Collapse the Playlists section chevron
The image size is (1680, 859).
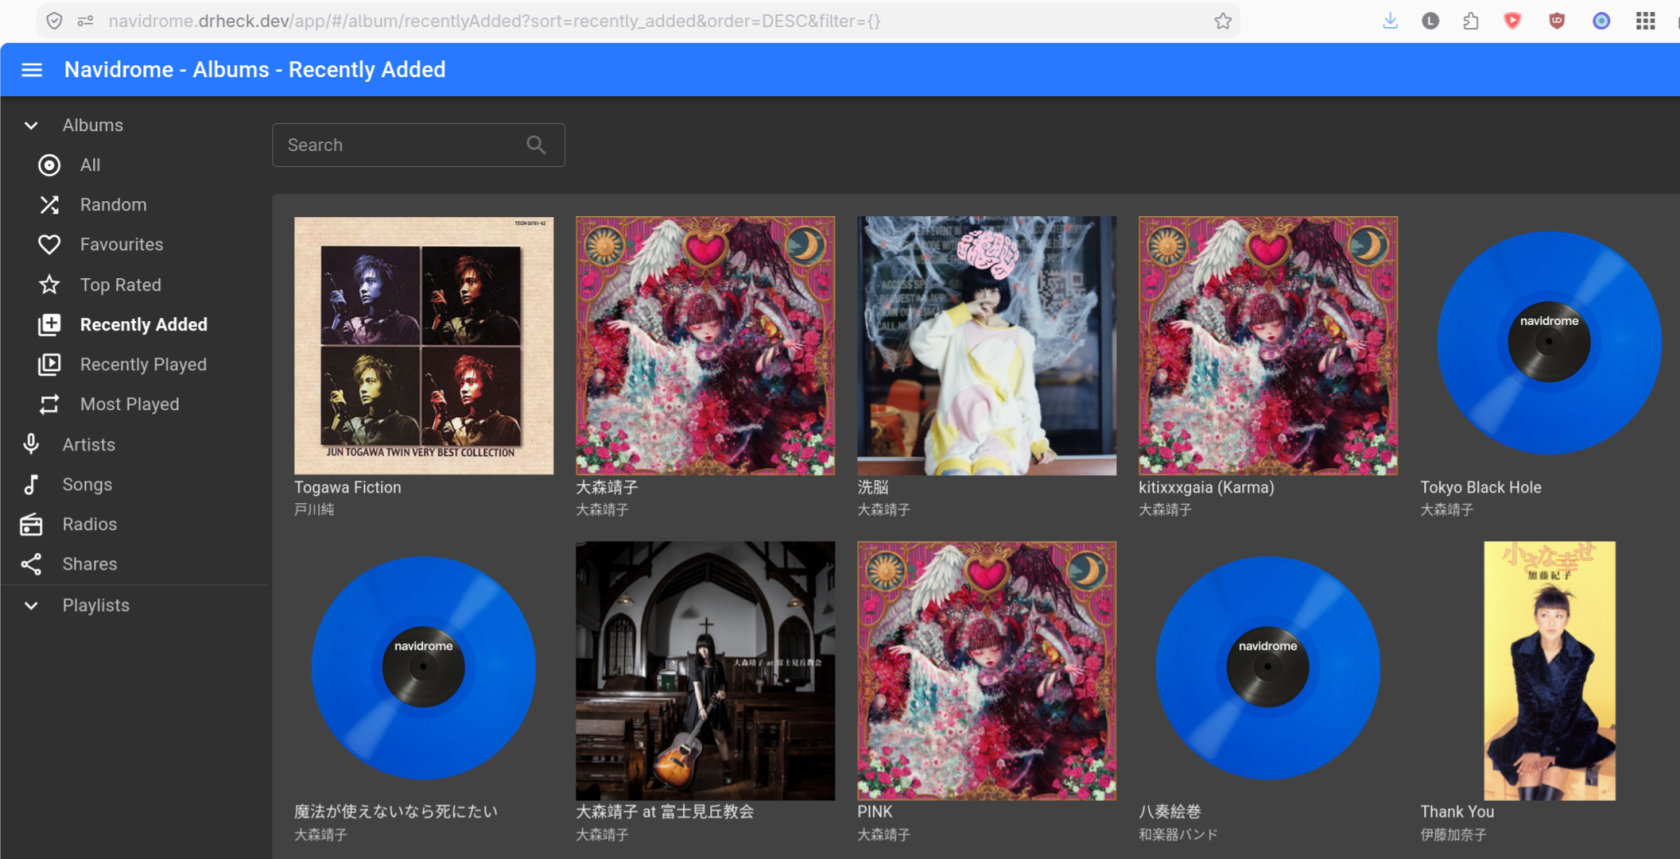click(x=31, y=606)
